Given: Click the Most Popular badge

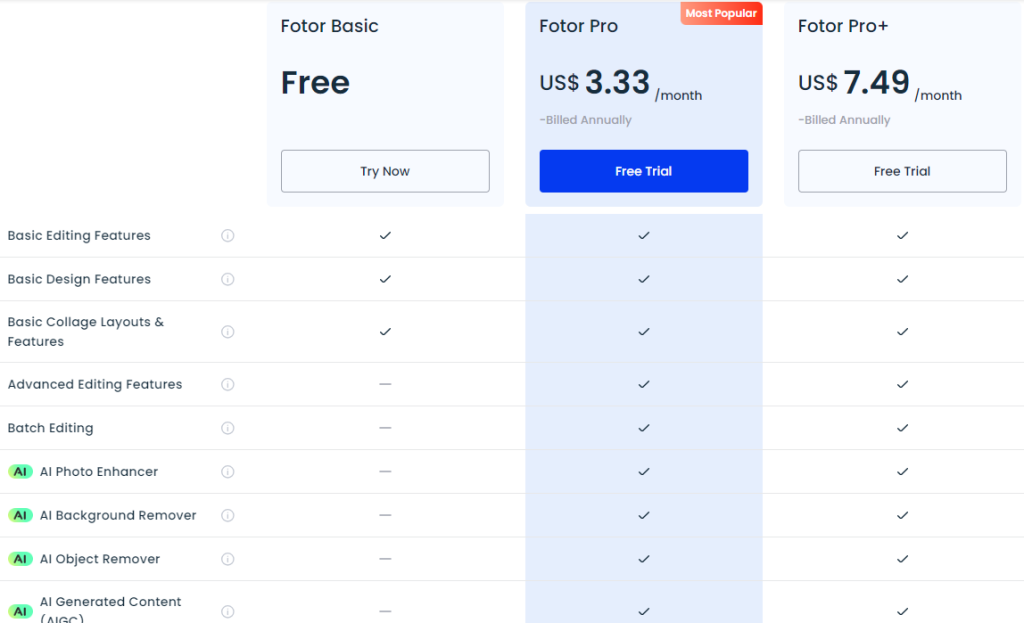Looking at the screenshot, I should click(721, 13).
